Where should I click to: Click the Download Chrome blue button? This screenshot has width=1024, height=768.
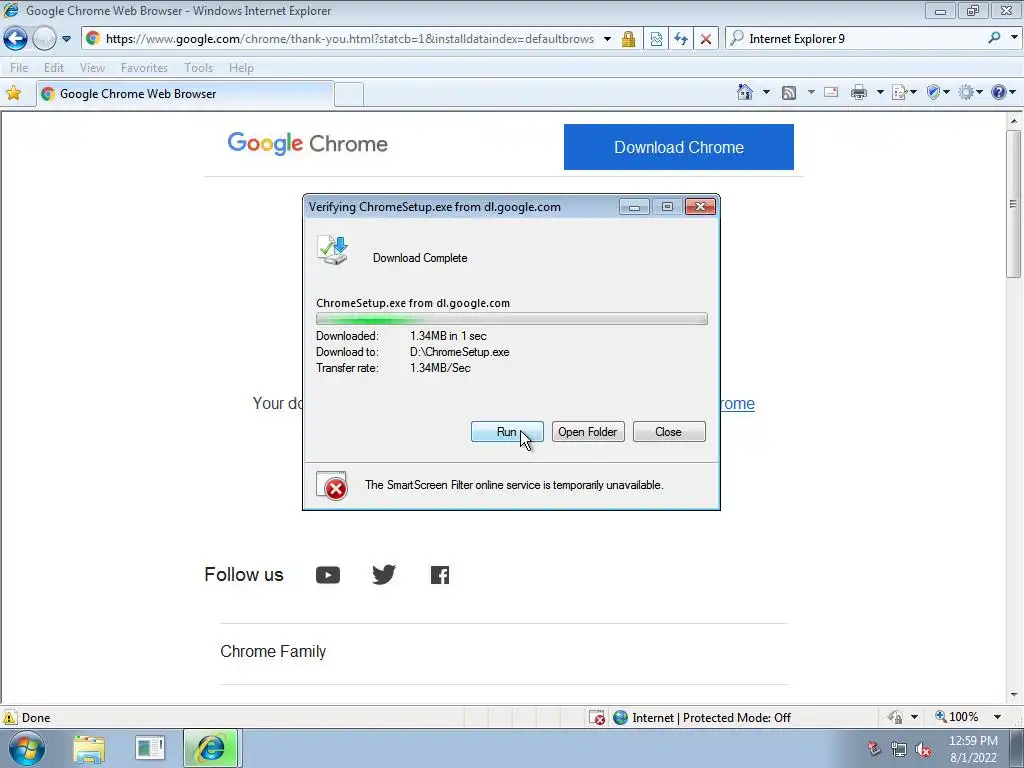pyautogui.click(x=679, y=147)
